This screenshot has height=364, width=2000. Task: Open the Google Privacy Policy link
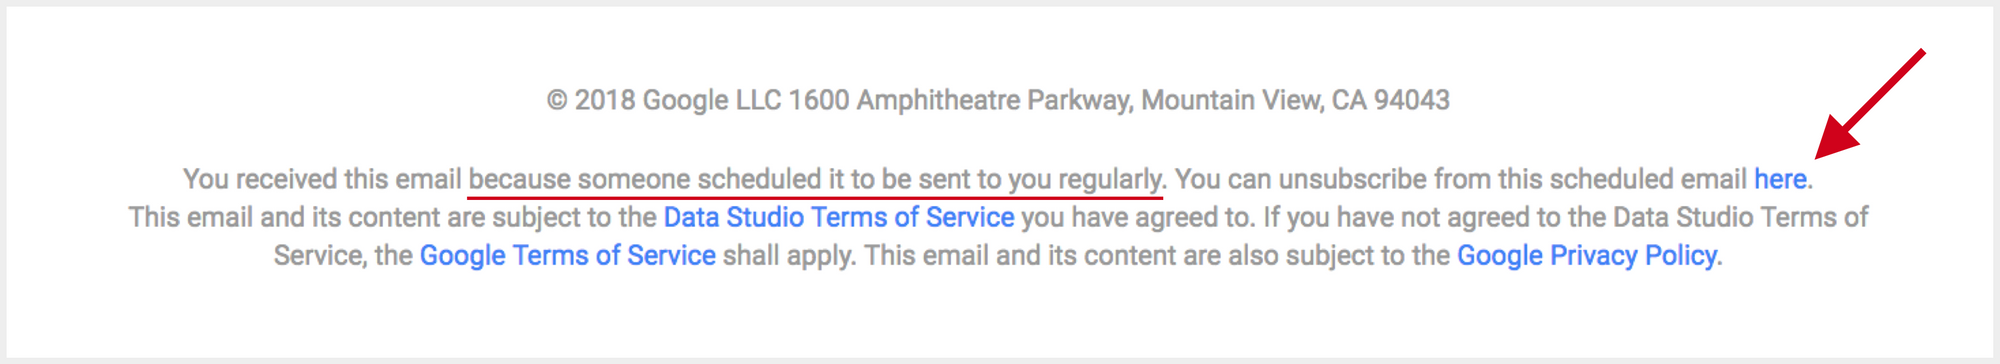coord(1587,255)
